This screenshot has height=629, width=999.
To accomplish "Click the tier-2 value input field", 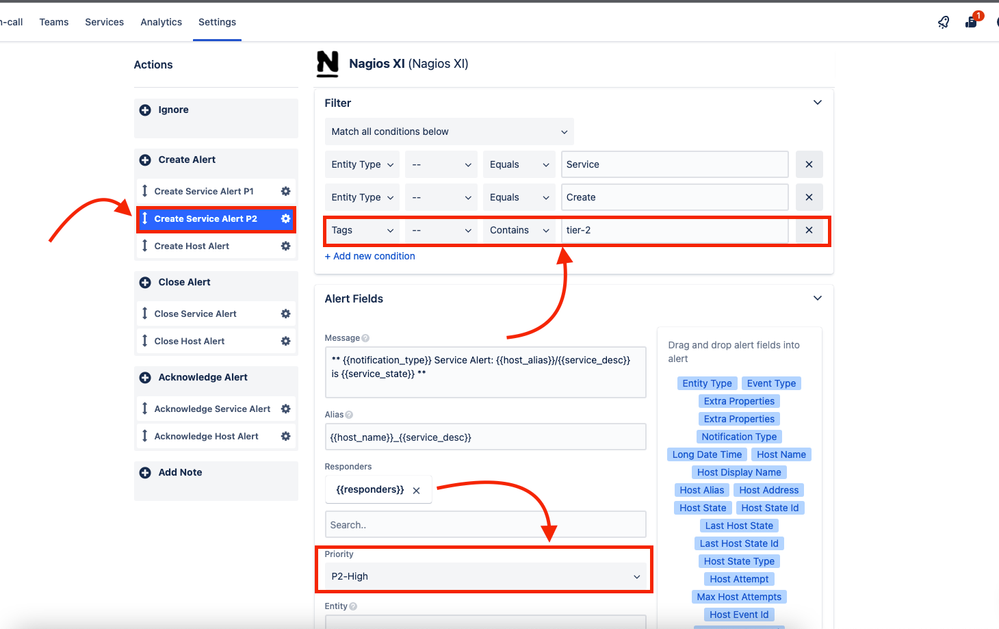I will pyautogui.click(x=675, y=230).
